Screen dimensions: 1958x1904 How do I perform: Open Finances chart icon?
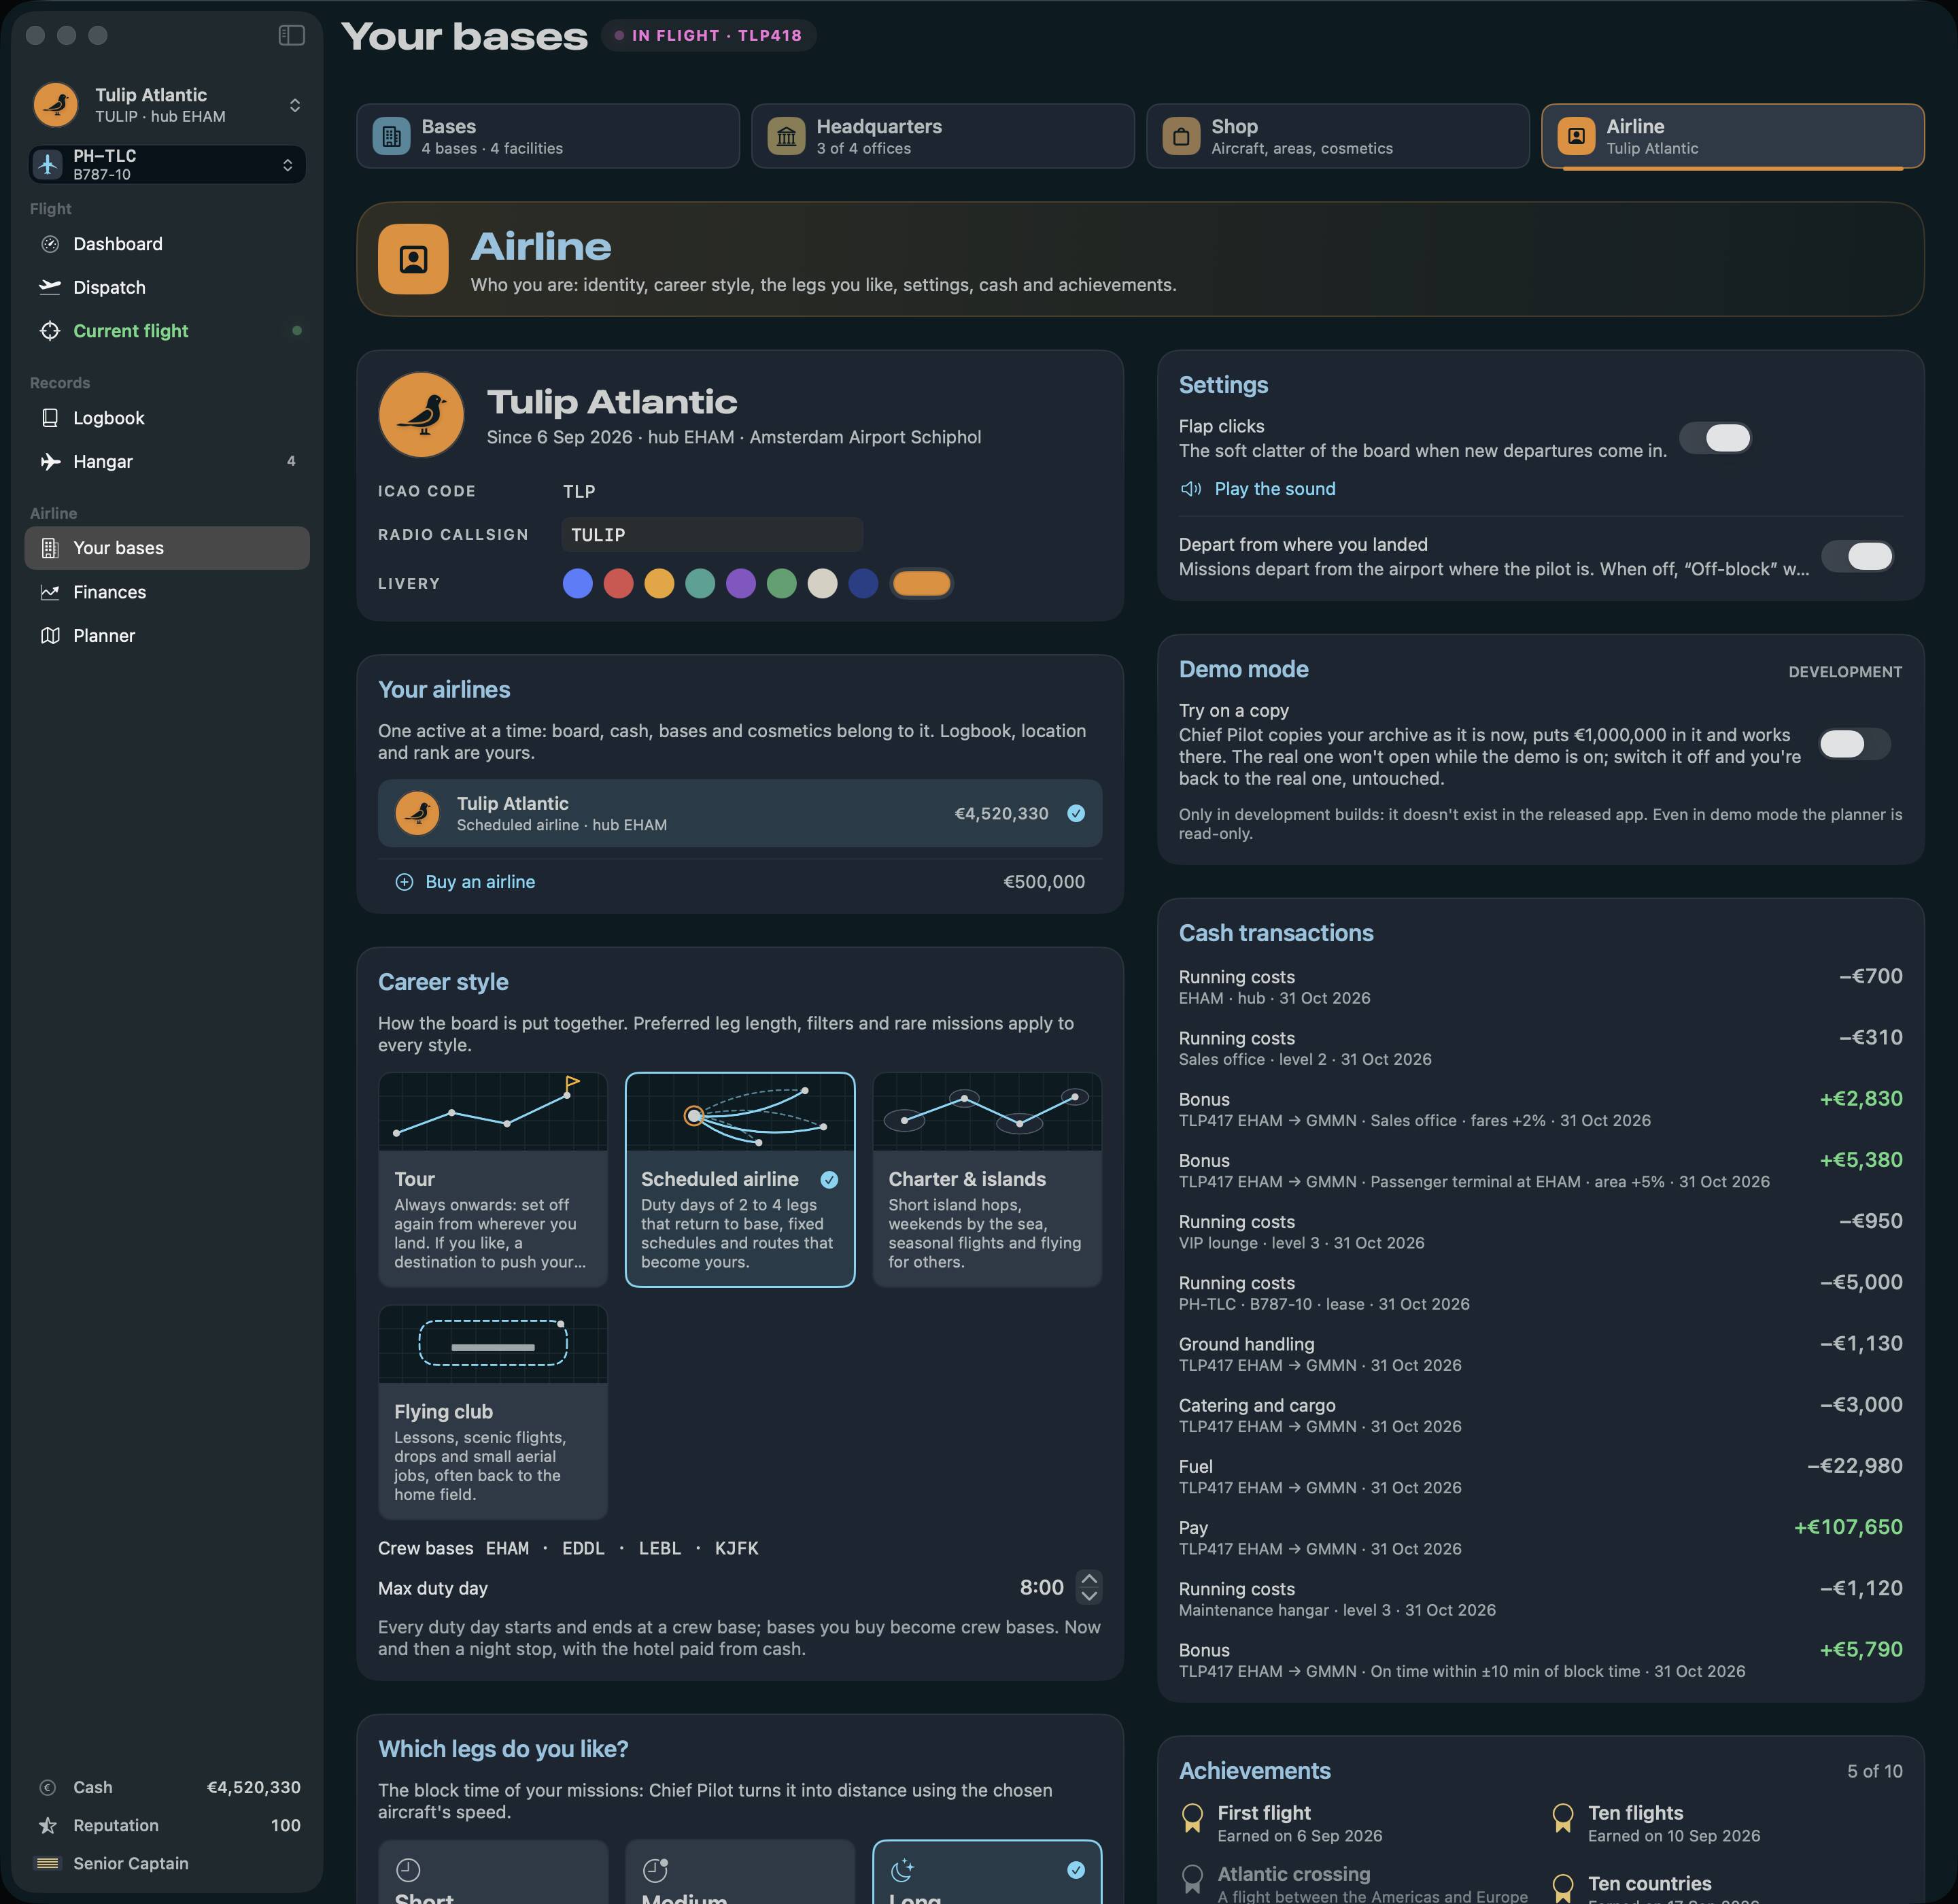(50, 592)
